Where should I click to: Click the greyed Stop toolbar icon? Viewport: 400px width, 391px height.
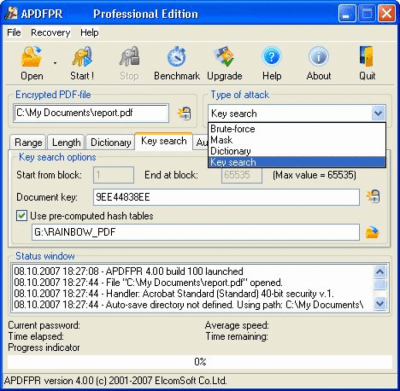tap(129, 63)
